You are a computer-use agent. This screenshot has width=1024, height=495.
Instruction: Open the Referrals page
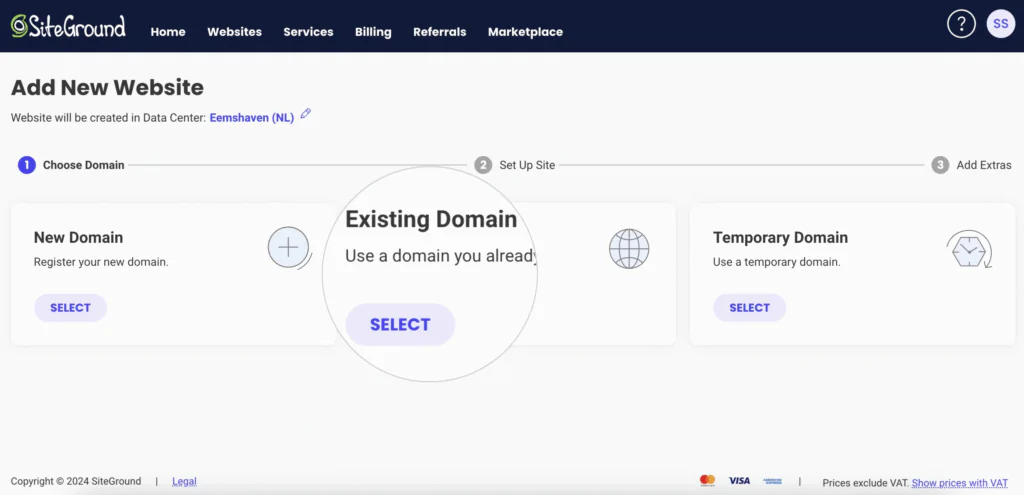pos(439,32)
